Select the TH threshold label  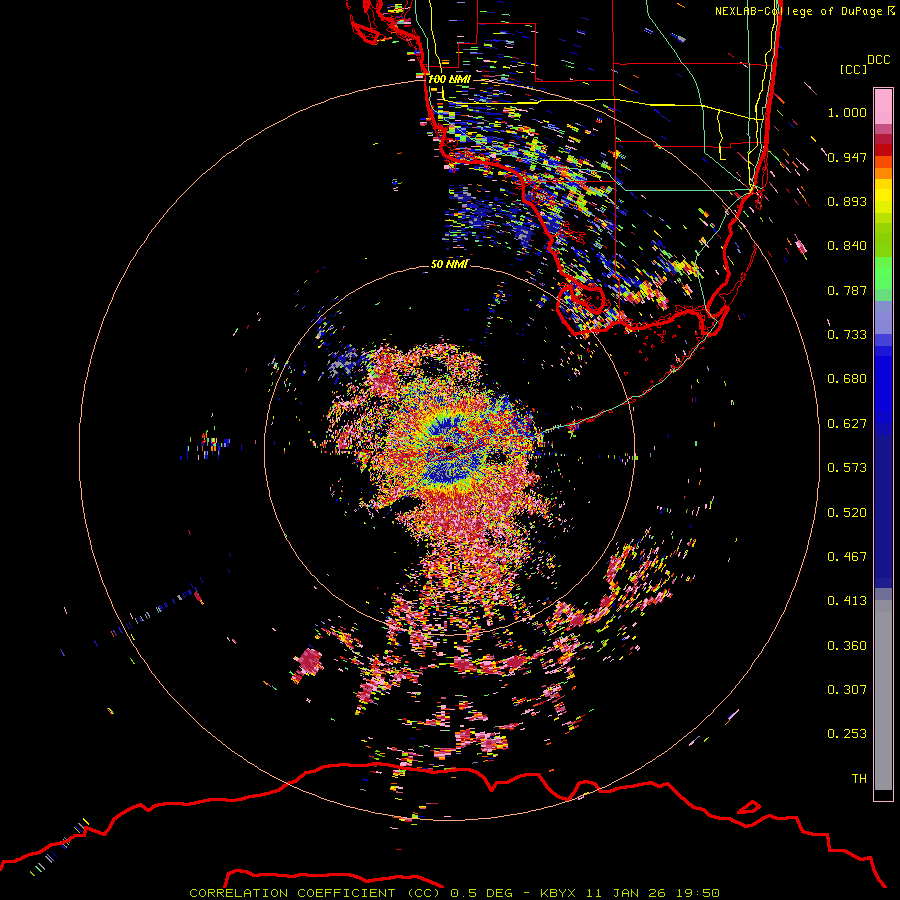(859, 779)
